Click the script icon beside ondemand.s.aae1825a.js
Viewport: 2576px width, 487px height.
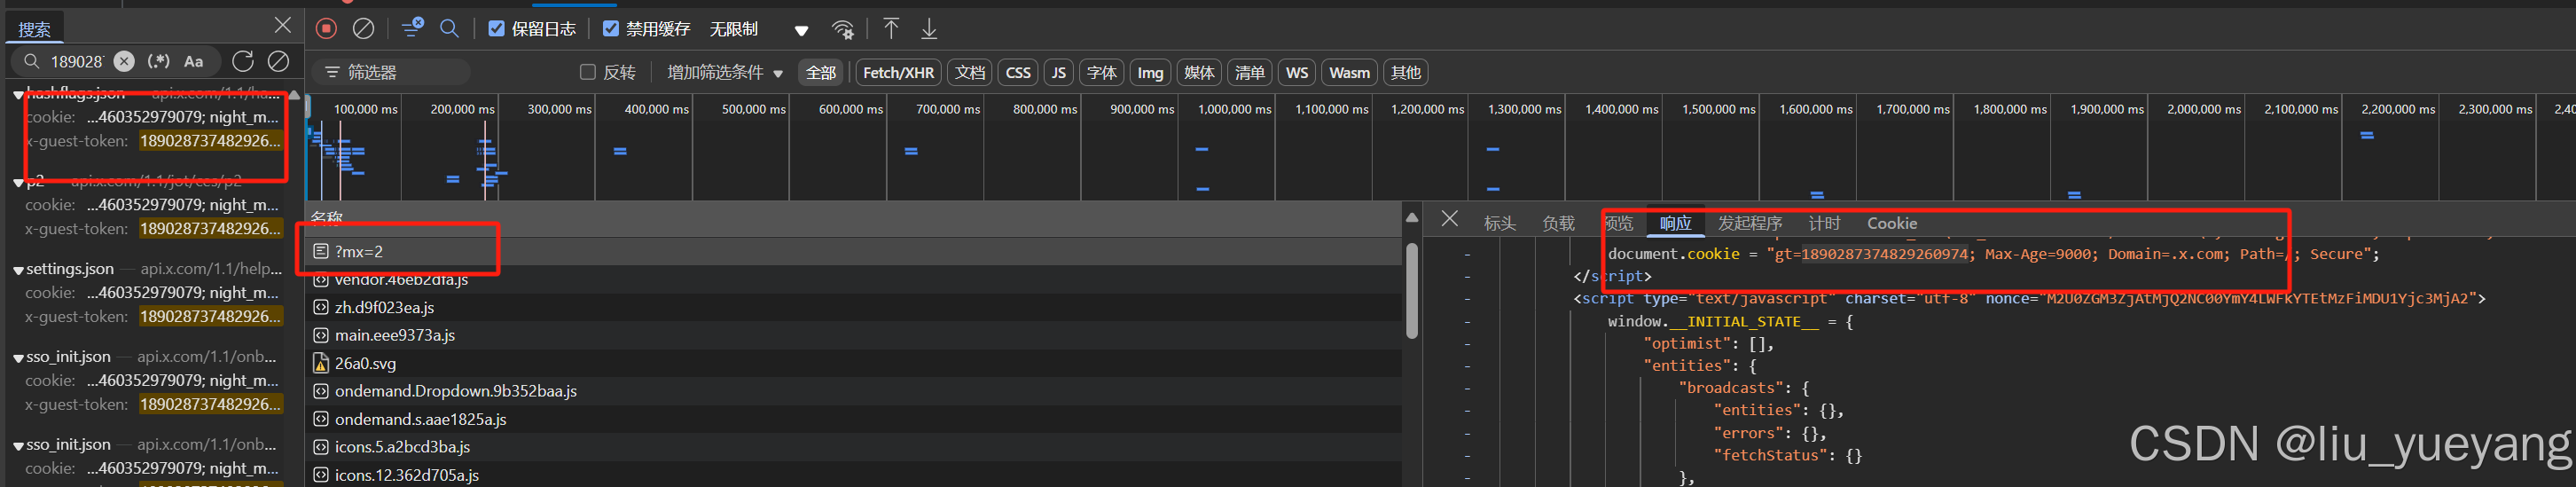[321, 419]
